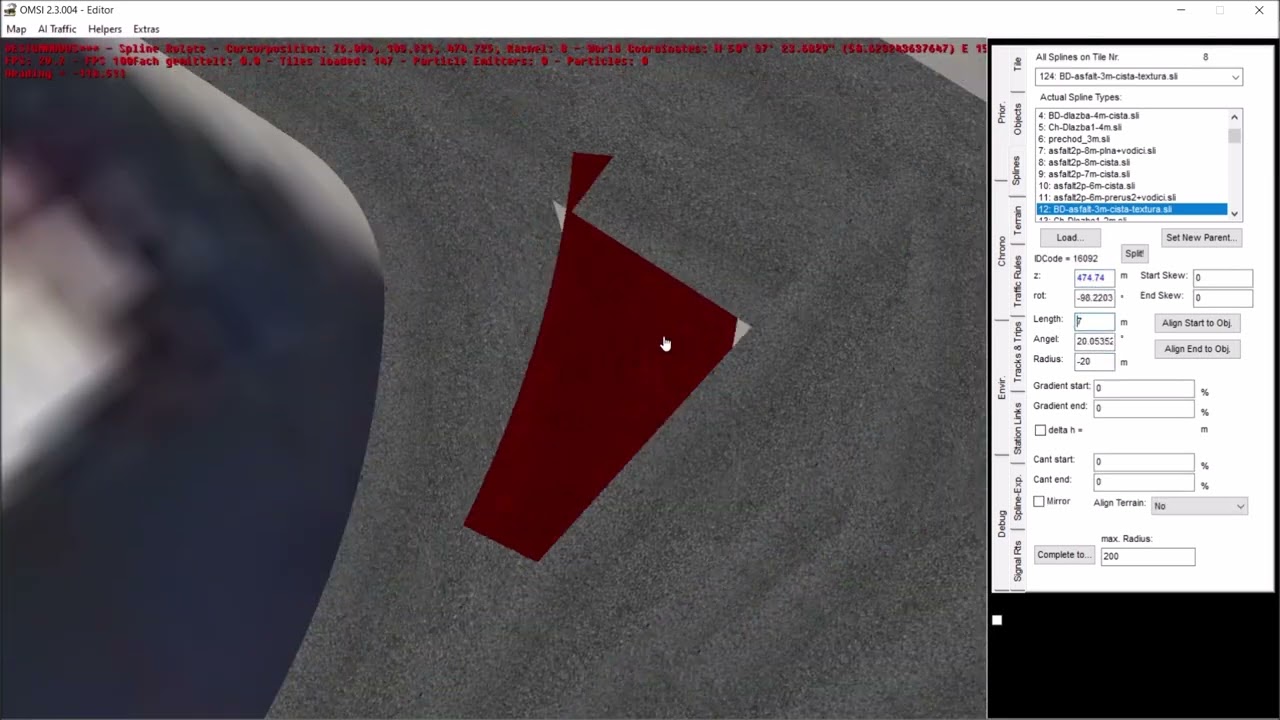Switch to the Signal Rts tab

[1018, 562]
